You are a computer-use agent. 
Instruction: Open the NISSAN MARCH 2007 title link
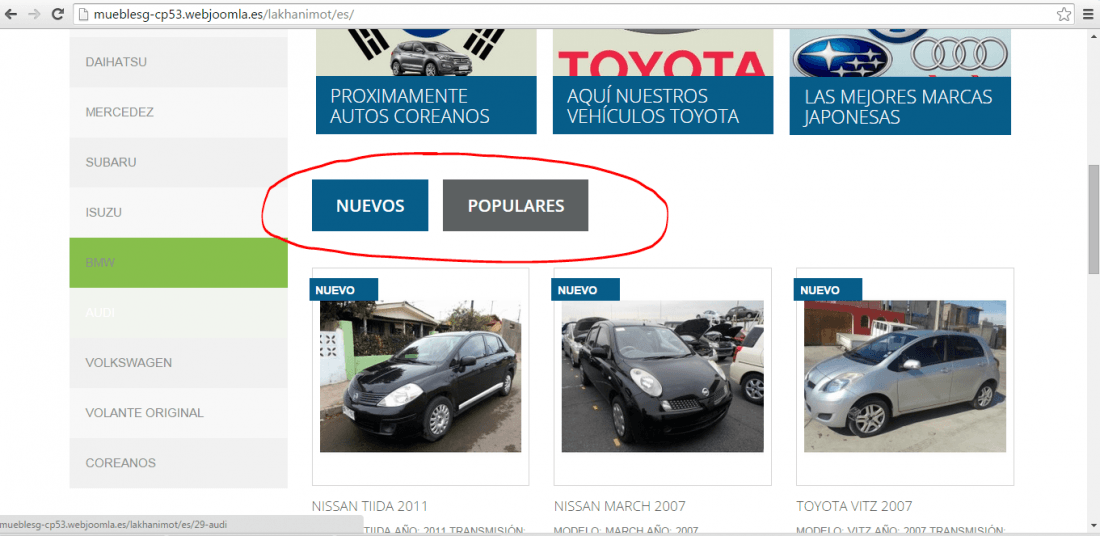(619, 507)
